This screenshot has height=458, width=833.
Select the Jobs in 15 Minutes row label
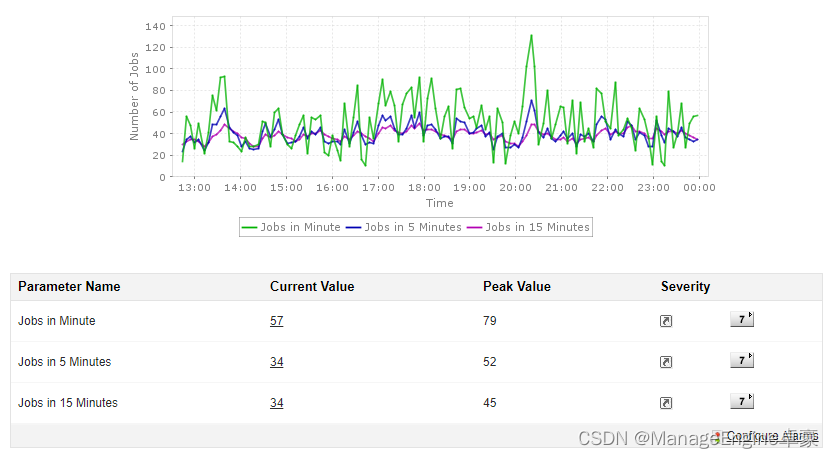pos(68,403)
